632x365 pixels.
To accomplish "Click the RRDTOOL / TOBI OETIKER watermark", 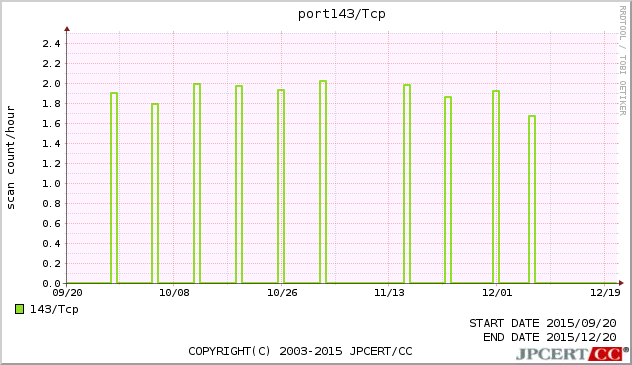I will coord(623,60).
